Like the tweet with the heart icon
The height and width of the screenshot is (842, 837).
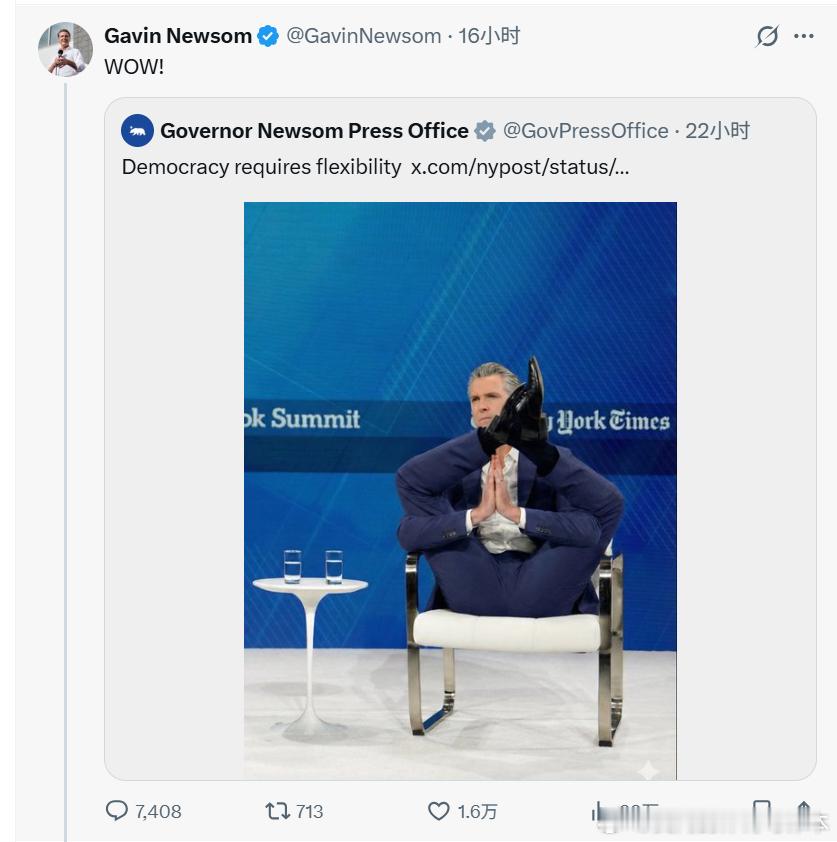pos(438,811)
